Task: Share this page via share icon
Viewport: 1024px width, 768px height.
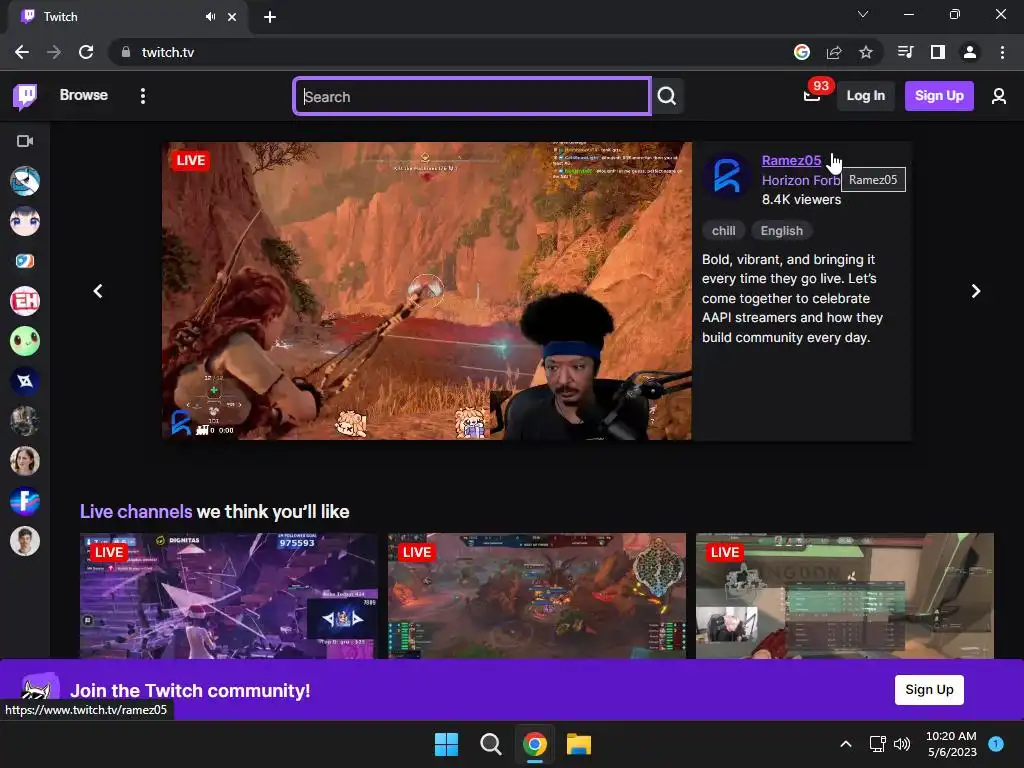Action: tap(834, 52)
